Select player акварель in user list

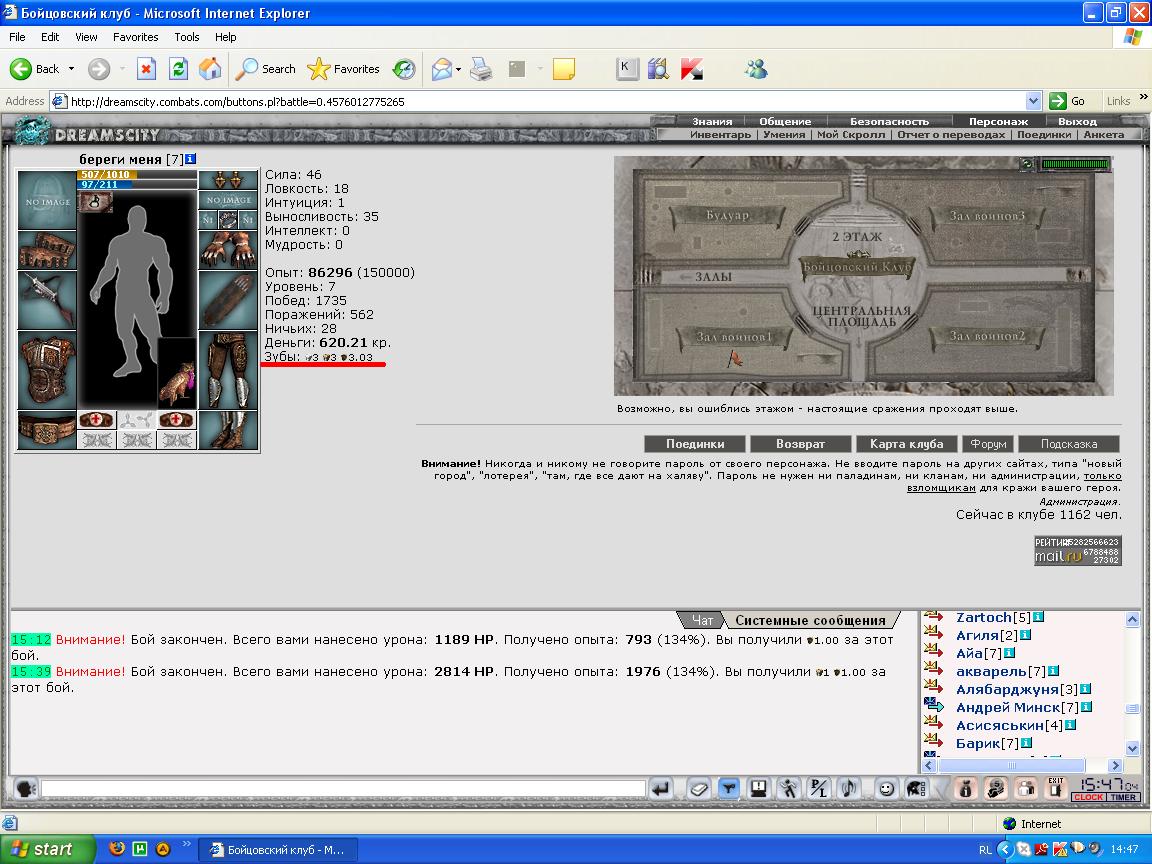tap(991, 671)
